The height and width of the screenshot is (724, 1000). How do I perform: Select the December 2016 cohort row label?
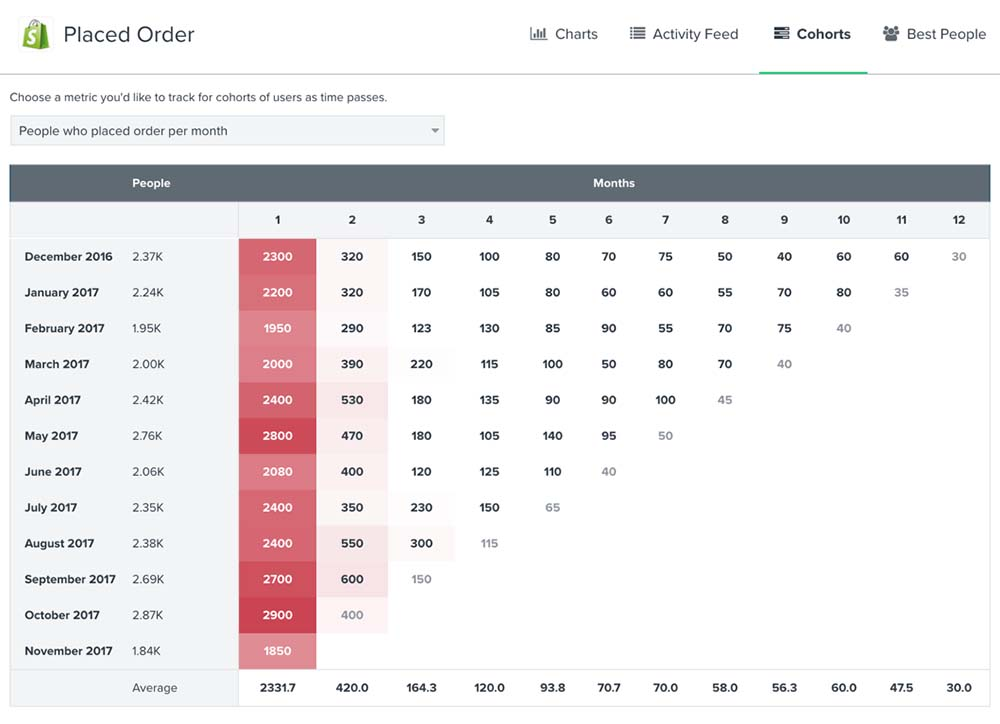[x=68, y=256]
